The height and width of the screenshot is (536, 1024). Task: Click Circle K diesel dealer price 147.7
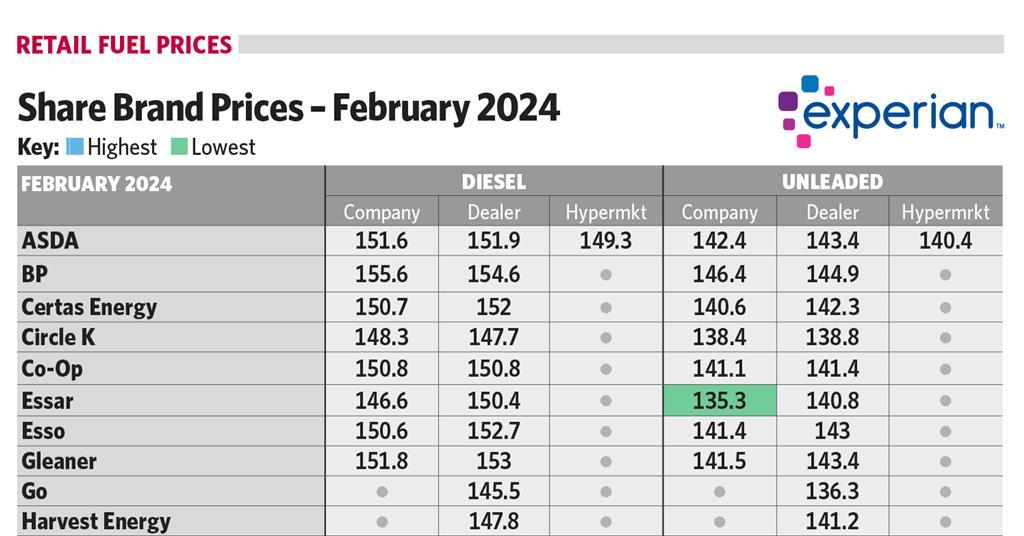coord(494,338)
